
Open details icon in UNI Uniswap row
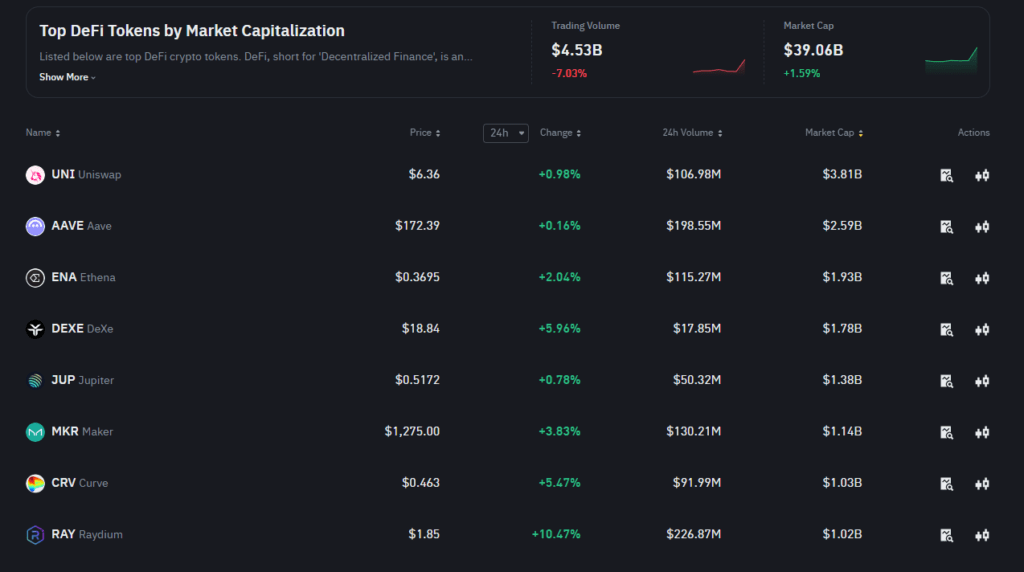[x=946, y=175]
